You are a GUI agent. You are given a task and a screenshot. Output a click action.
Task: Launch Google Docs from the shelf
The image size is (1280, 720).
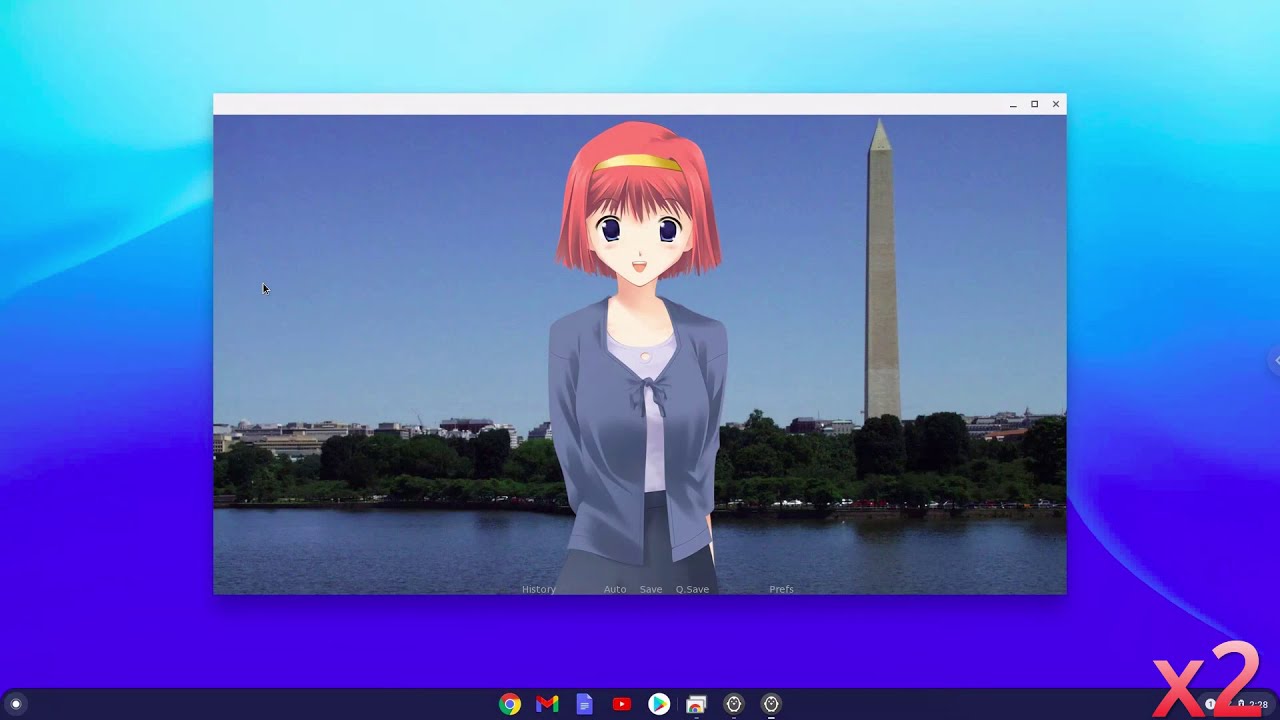pos(585,704)
